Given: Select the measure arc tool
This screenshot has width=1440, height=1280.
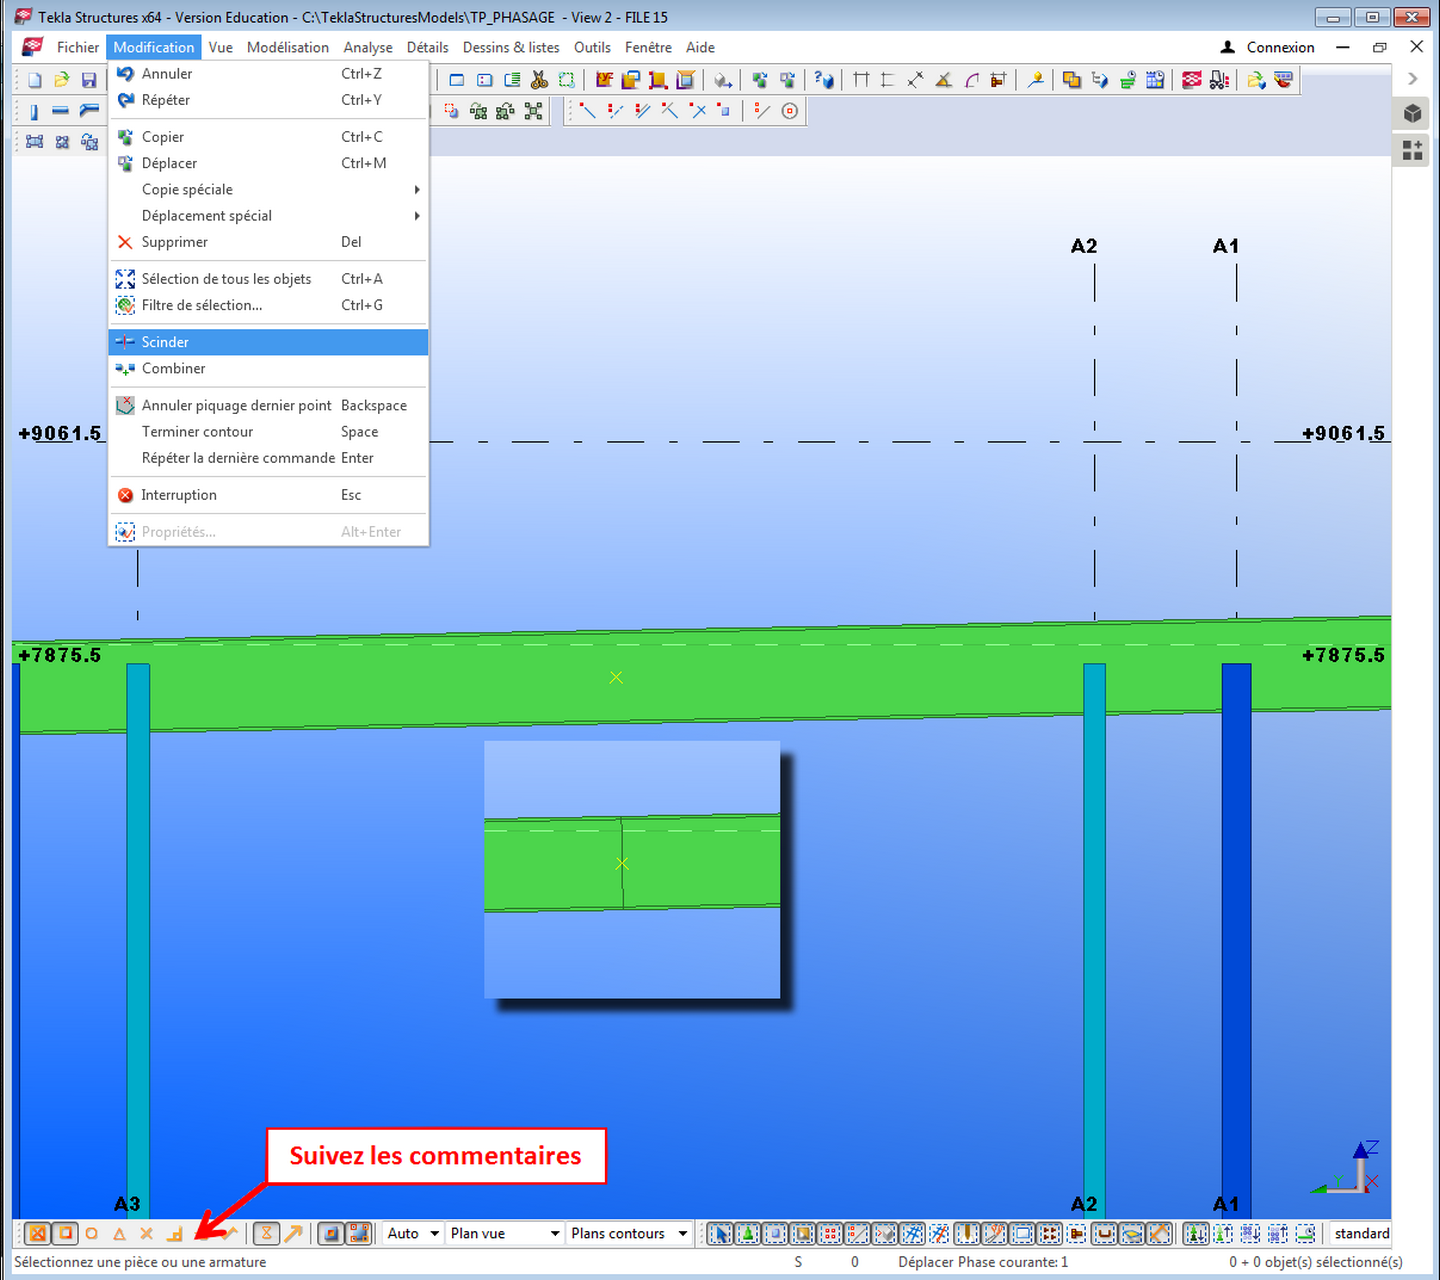Looking at the screenshot, I should 971,80.
